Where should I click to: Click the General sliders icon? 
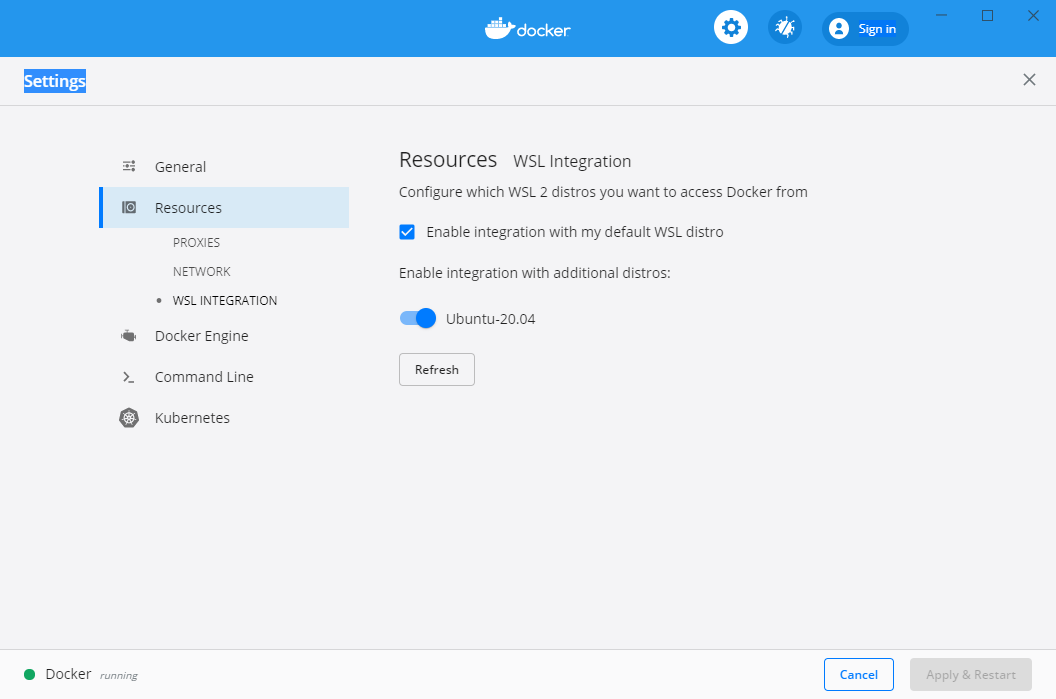[129, 166]
